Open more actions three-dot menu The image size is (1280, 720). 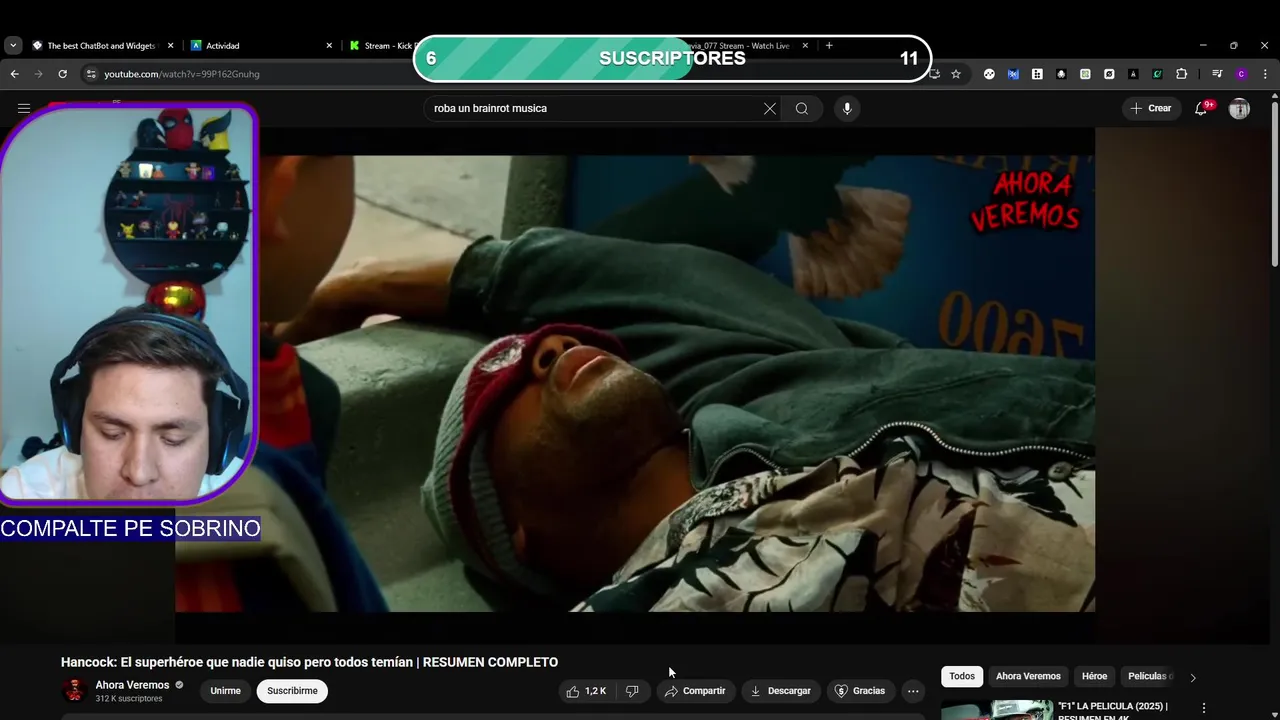(x=913, y=691)
